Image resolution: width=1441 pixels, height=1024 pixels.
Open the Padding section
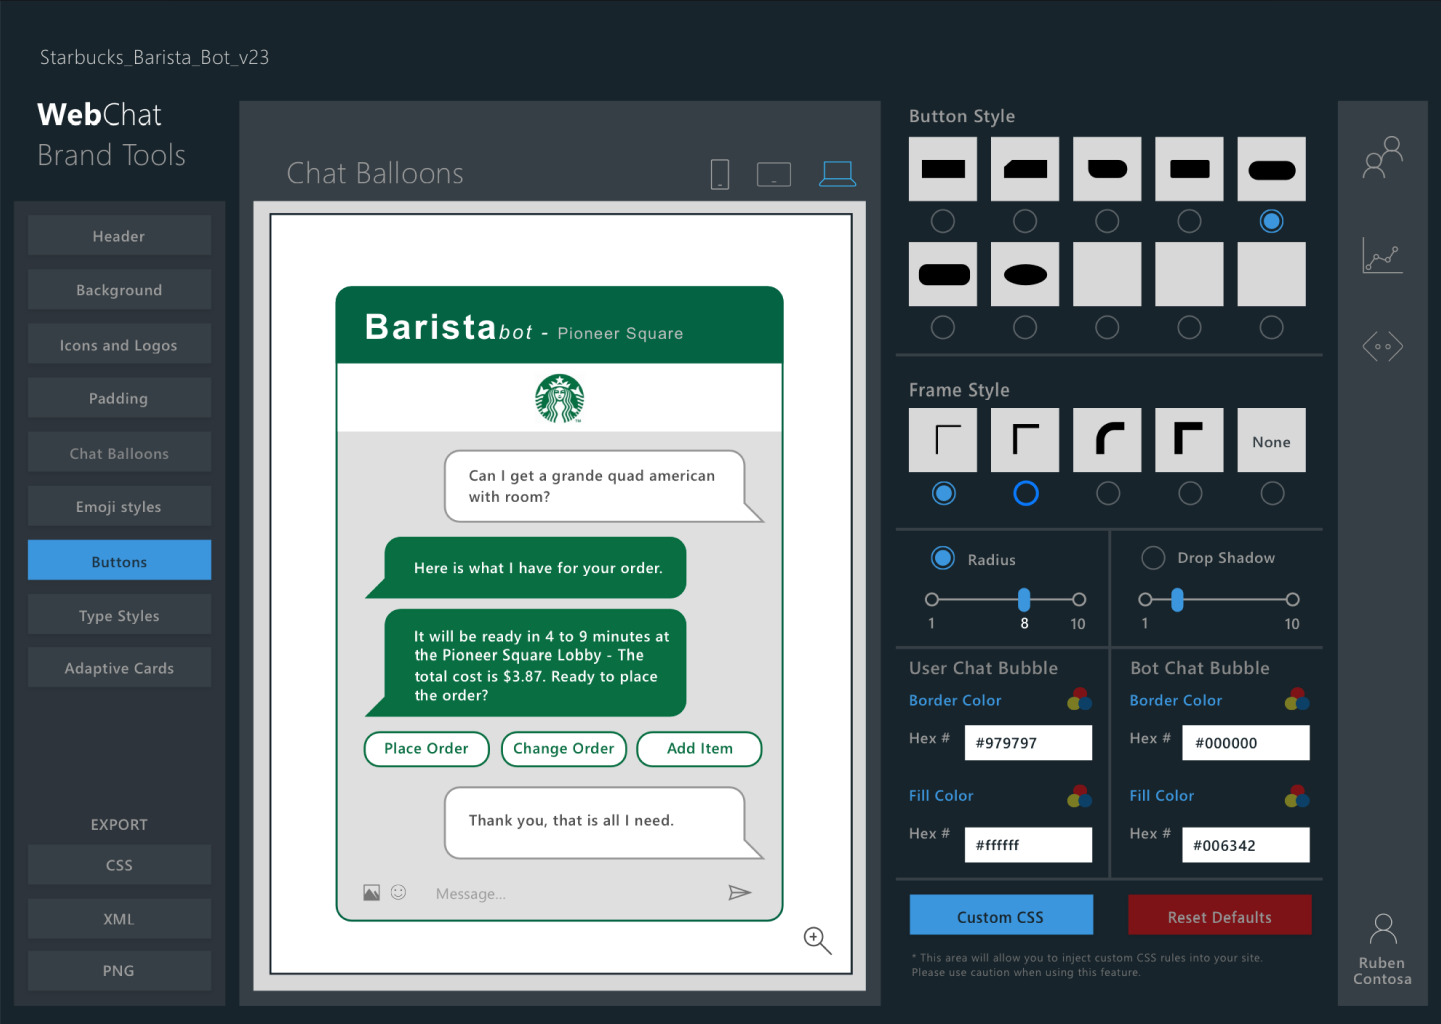click(x=119, y=398)
